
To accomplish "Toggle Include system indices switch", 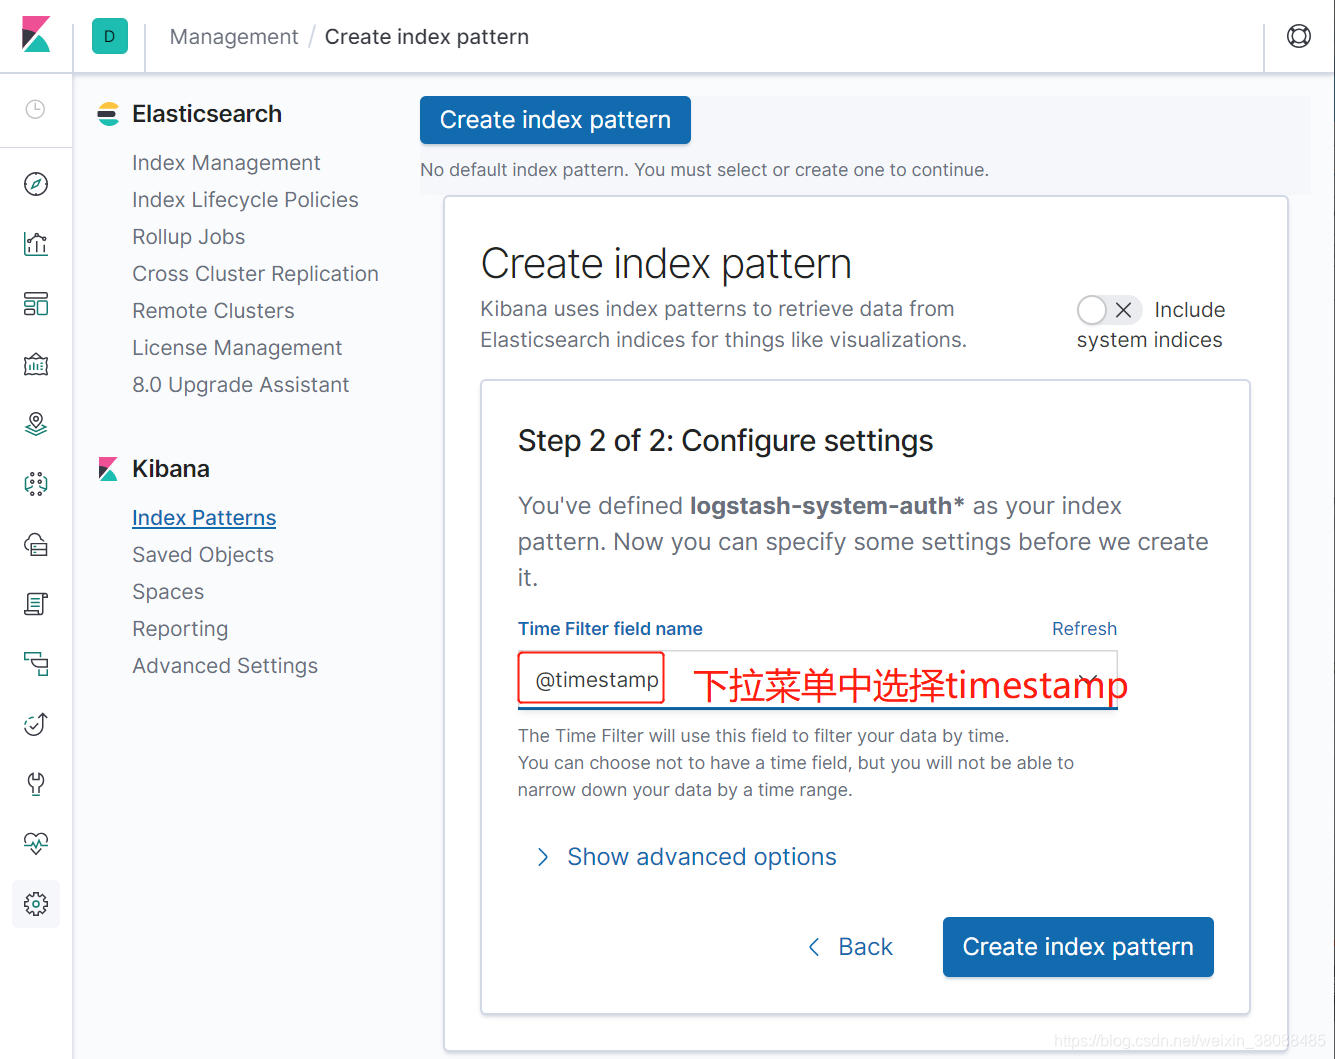I will [x=1109, y=310].
